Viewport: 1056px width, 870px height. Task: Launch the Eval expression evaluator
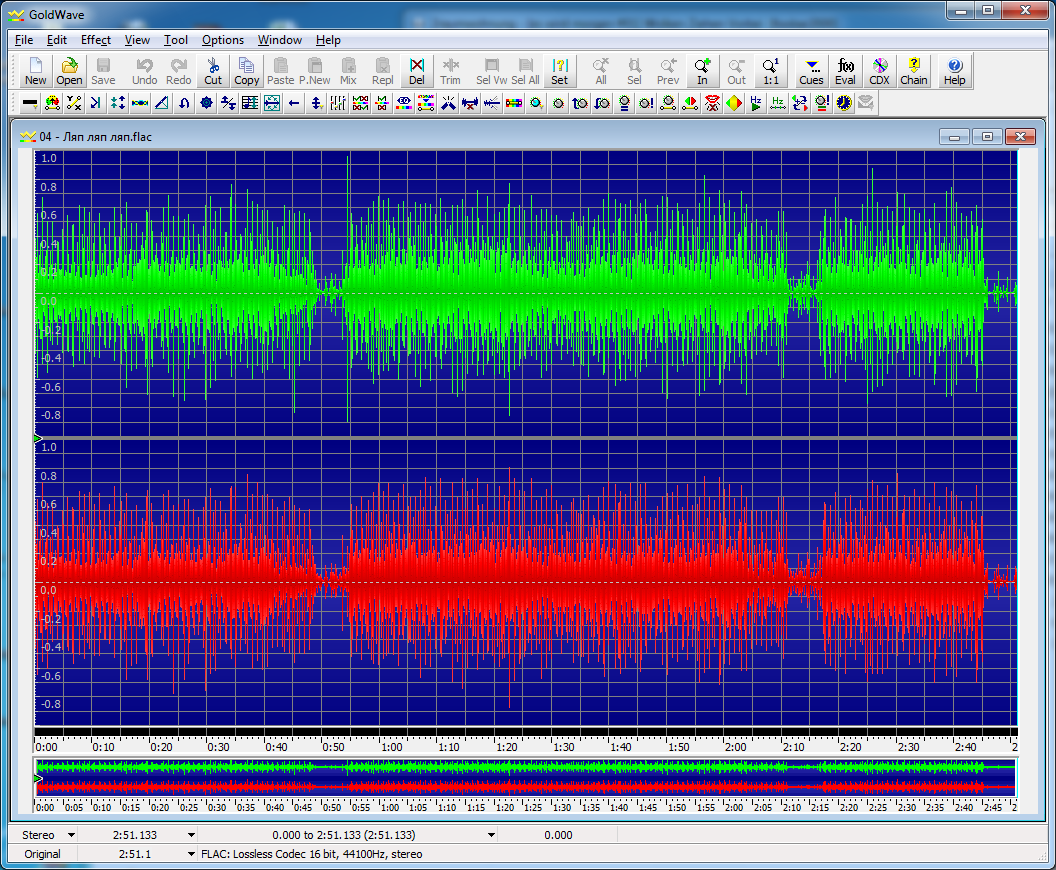846,71
